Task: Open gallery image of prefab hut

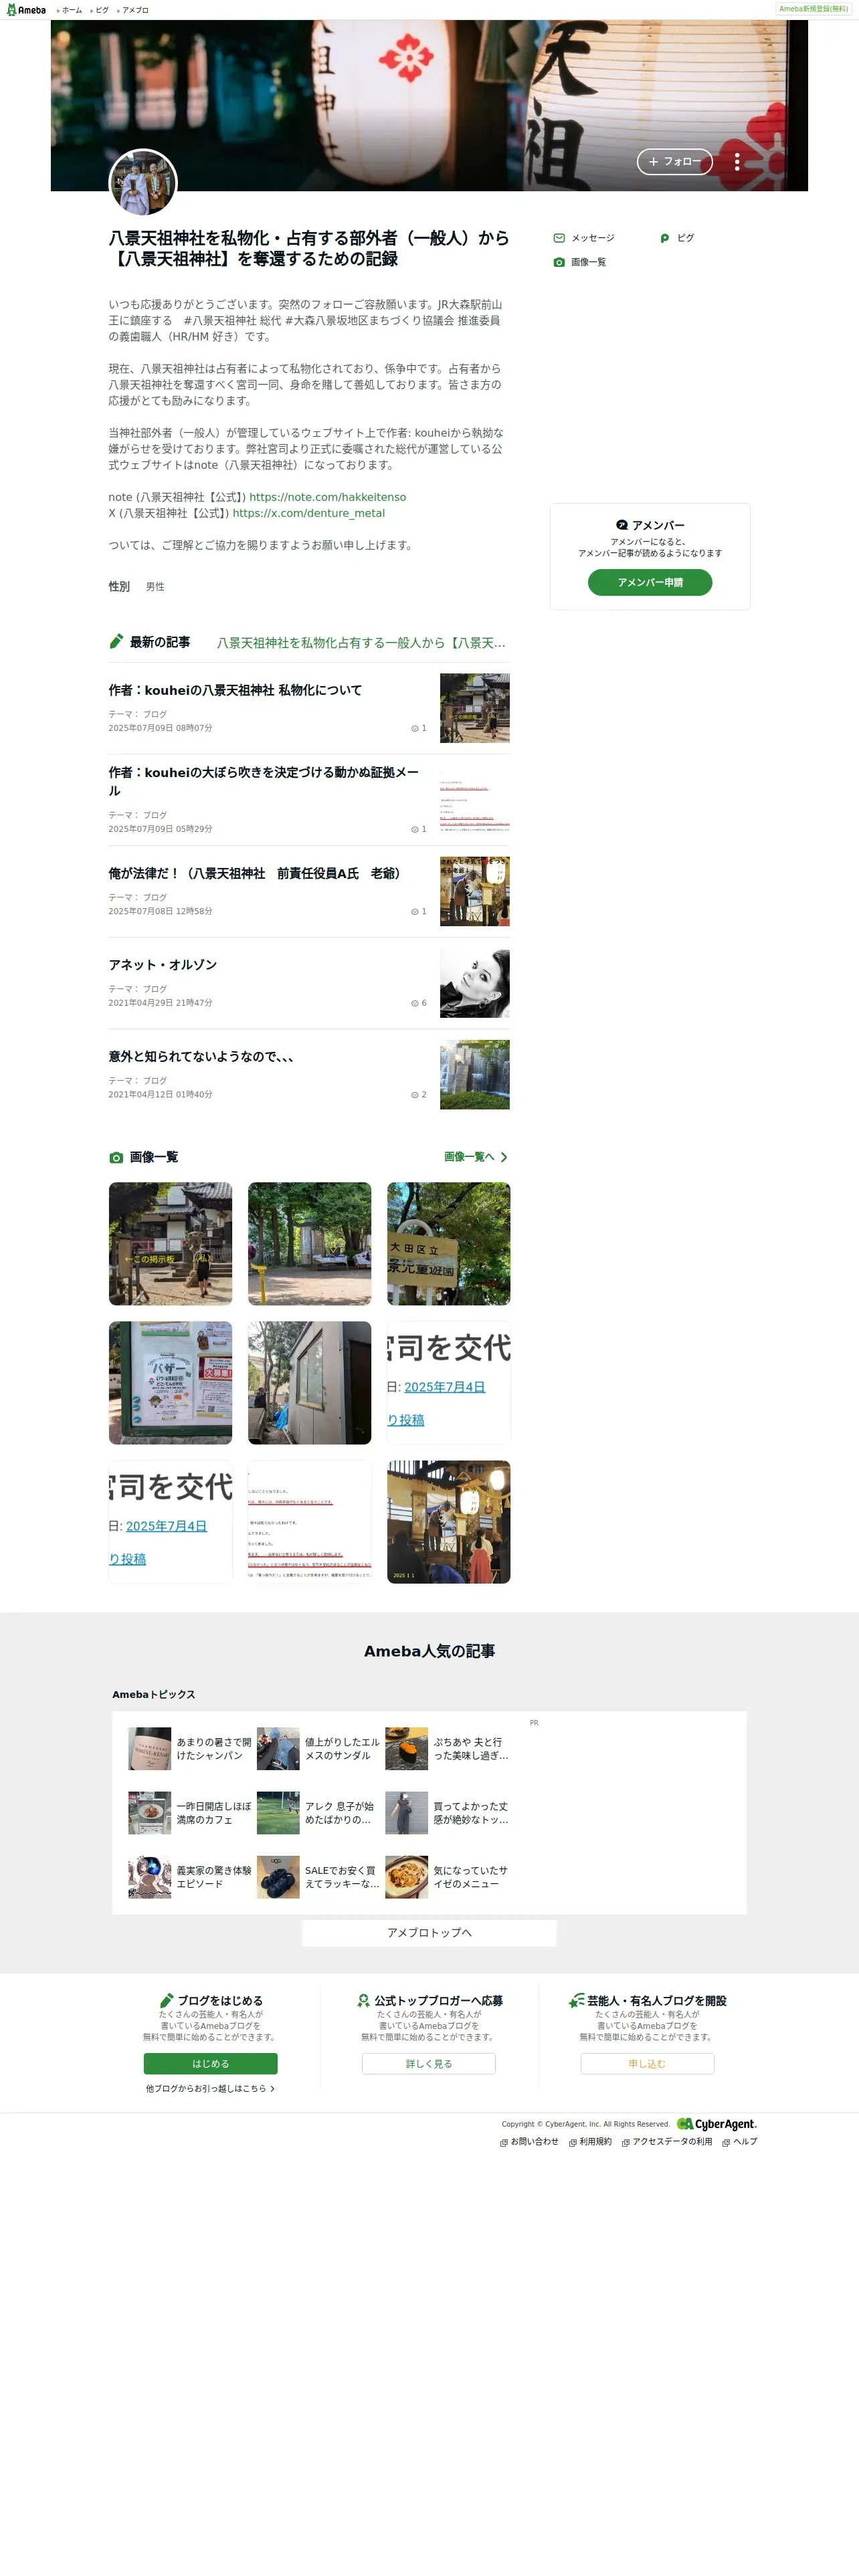Action: (x=309, y=1382)
